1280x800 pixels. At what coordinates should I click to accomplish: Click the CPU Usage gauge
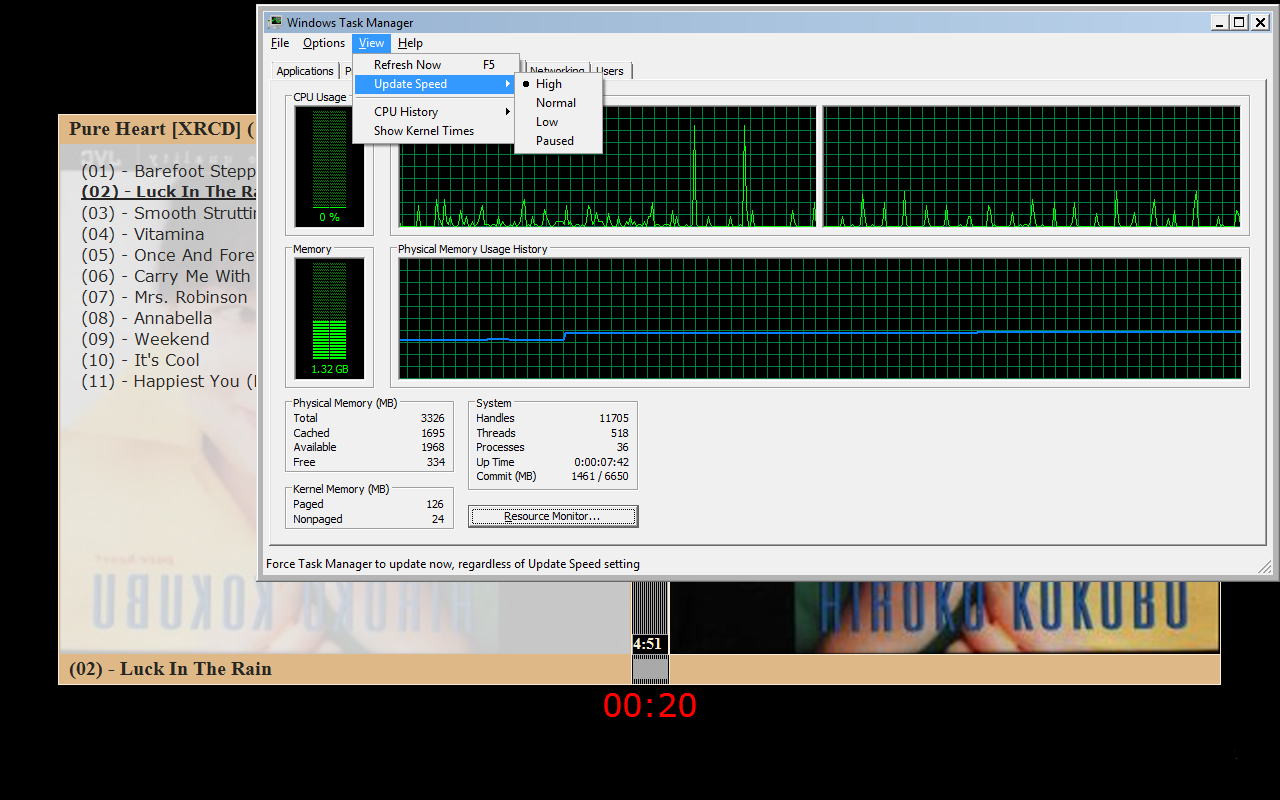pyautogui.click(x=329, y=167)
